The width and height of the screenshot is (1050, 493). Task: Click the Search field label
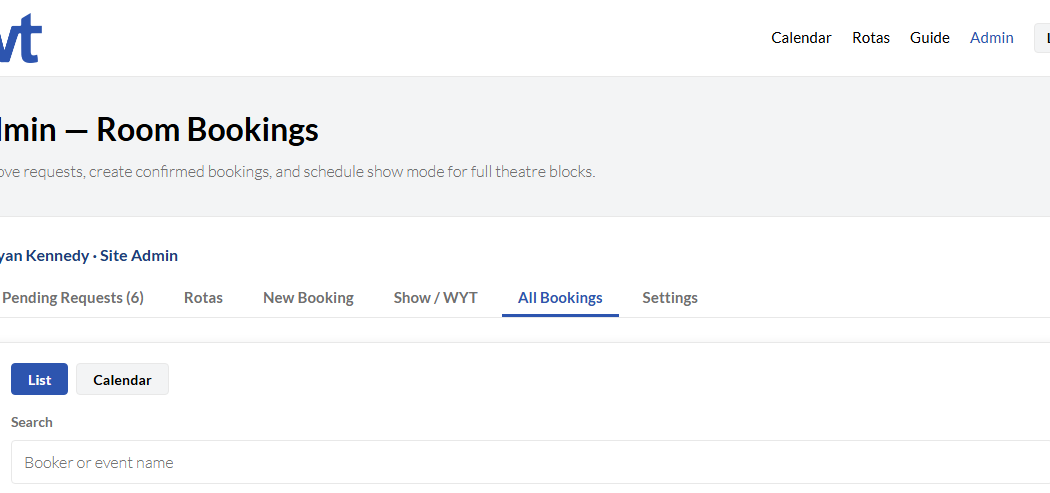31,422
